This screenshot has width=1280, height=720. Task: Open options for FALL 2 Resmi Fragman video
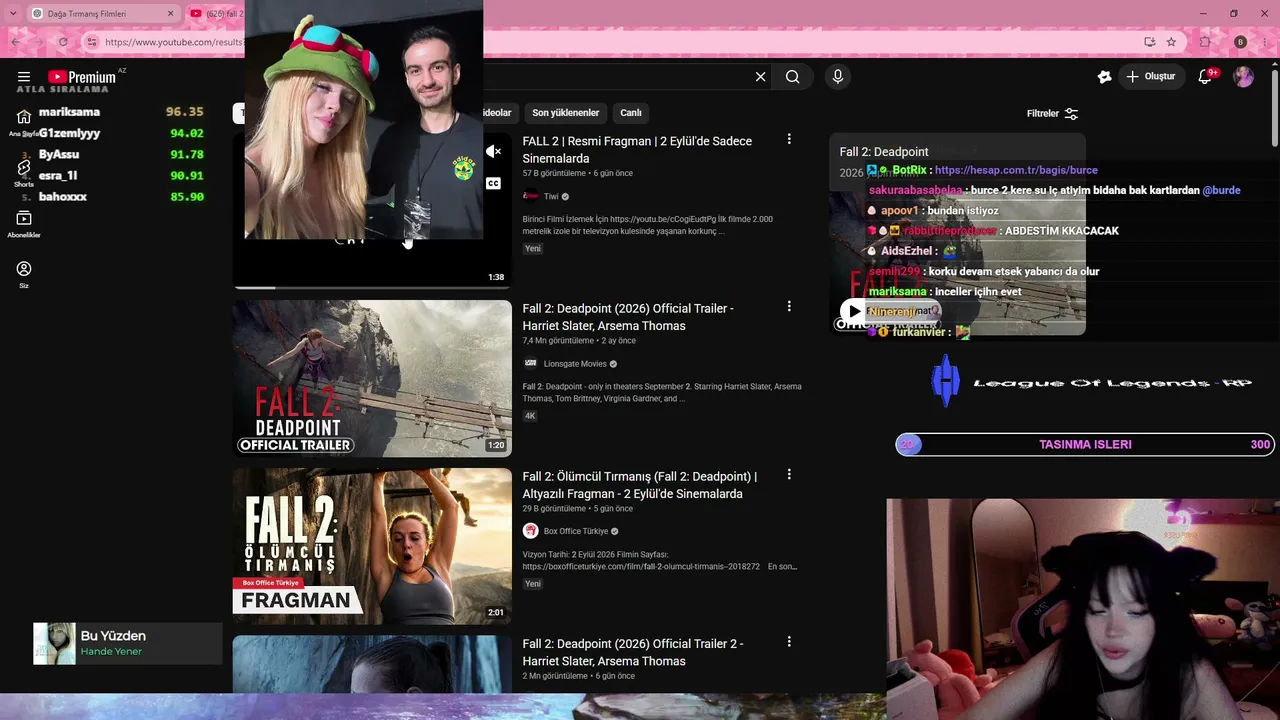789,140
